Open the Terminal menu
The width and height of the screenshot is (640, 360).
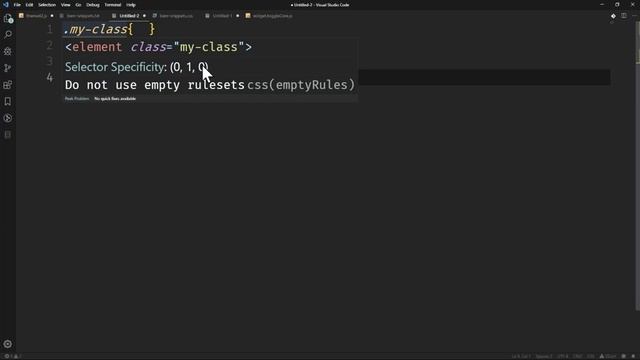[x=113, y=5]
